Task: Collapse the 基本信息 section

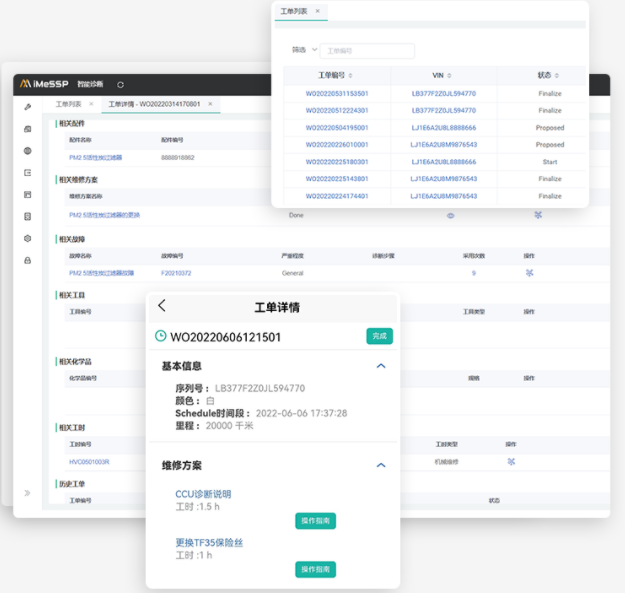Action: click(381, 366)
